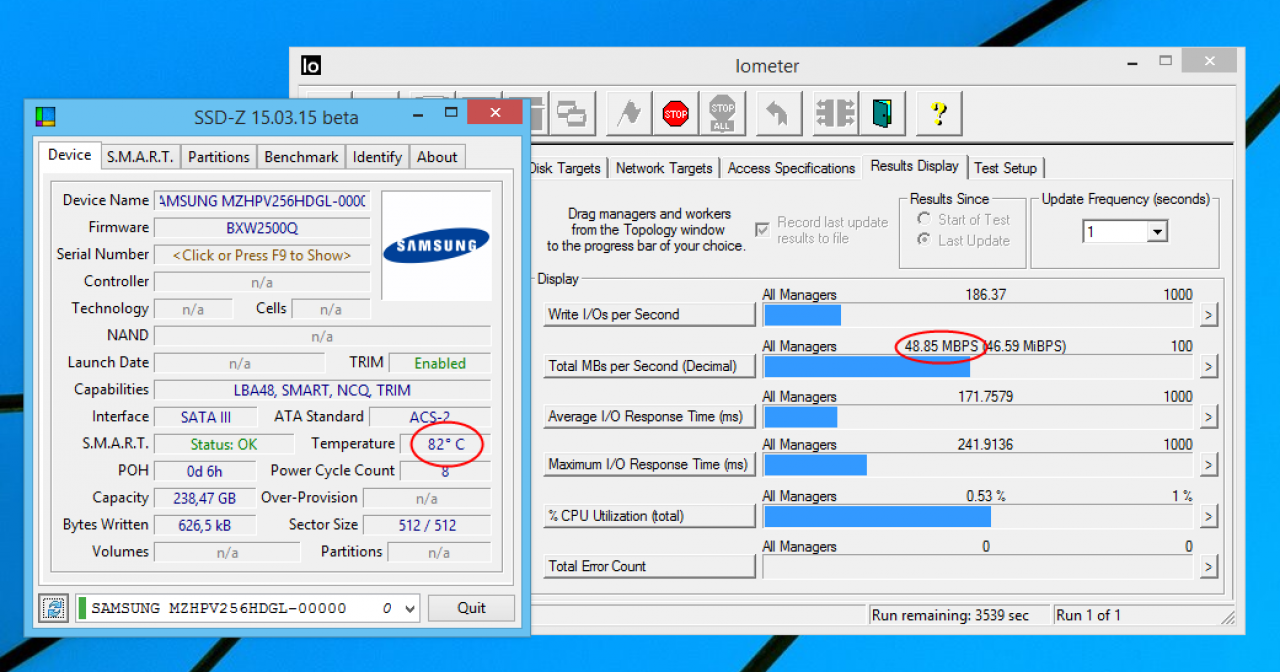Click the Reset workers arrow icon

point(778,113)
